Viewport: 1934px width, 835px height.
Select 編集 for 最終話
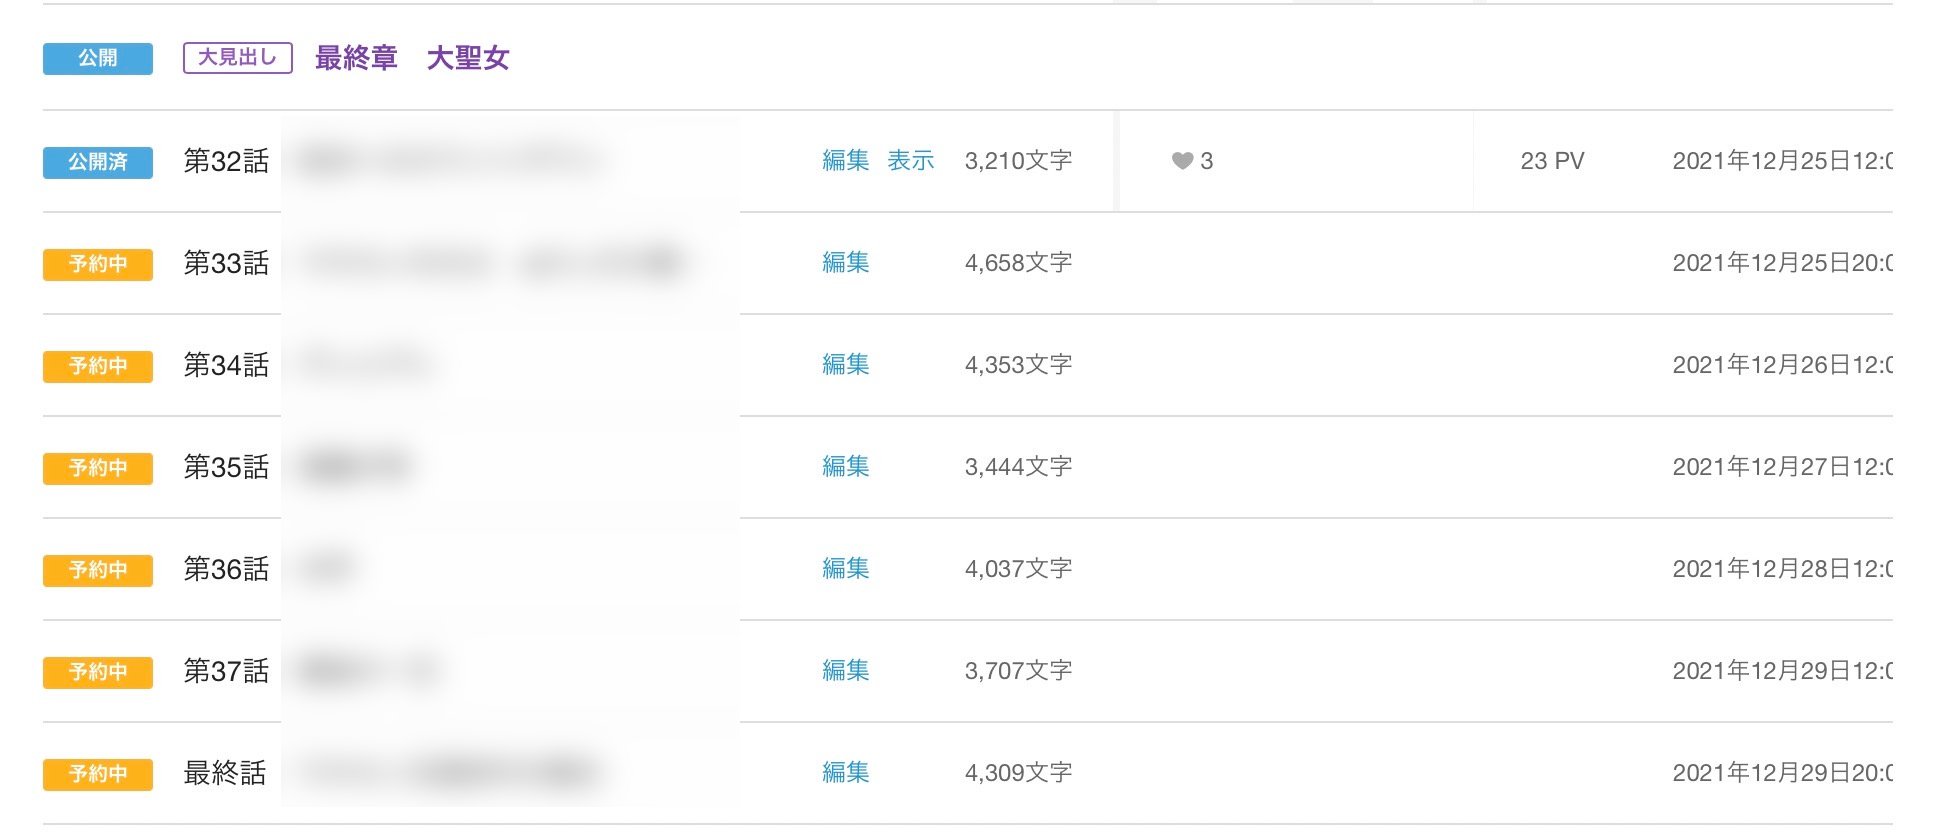(845, 773)
